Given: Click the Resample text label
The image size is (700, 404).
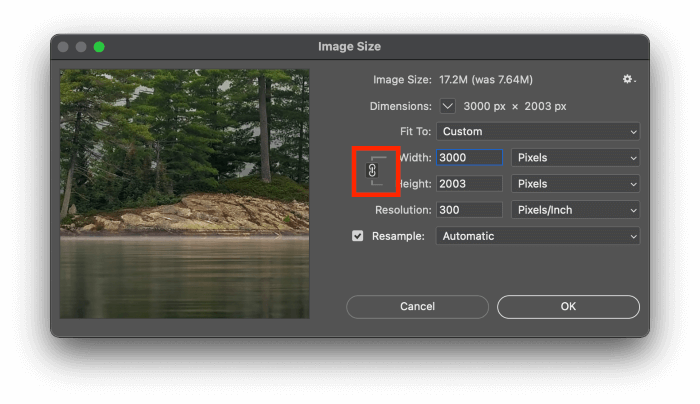Looking at the screenshot, I should tap(398, 236).
